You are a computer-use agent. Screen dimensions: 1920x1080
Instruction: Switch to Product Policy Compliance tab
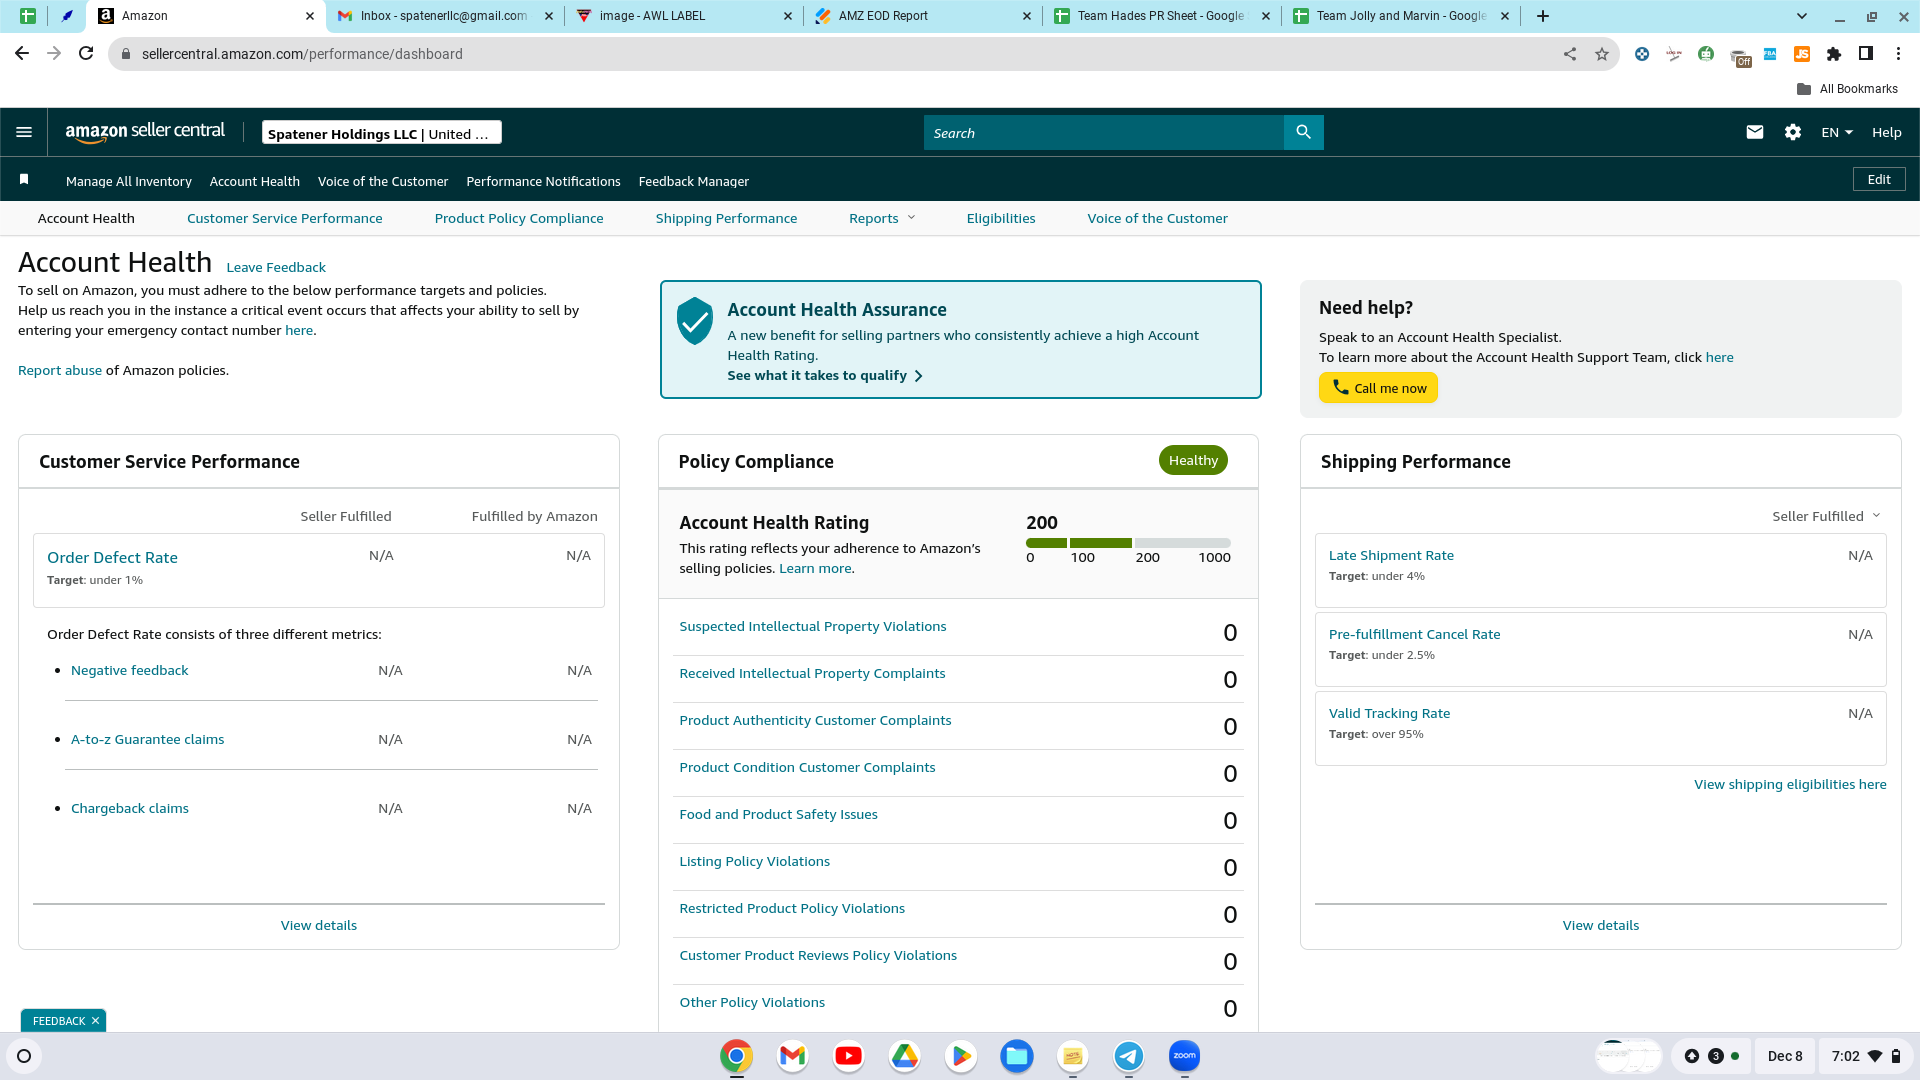click(519, 218)
